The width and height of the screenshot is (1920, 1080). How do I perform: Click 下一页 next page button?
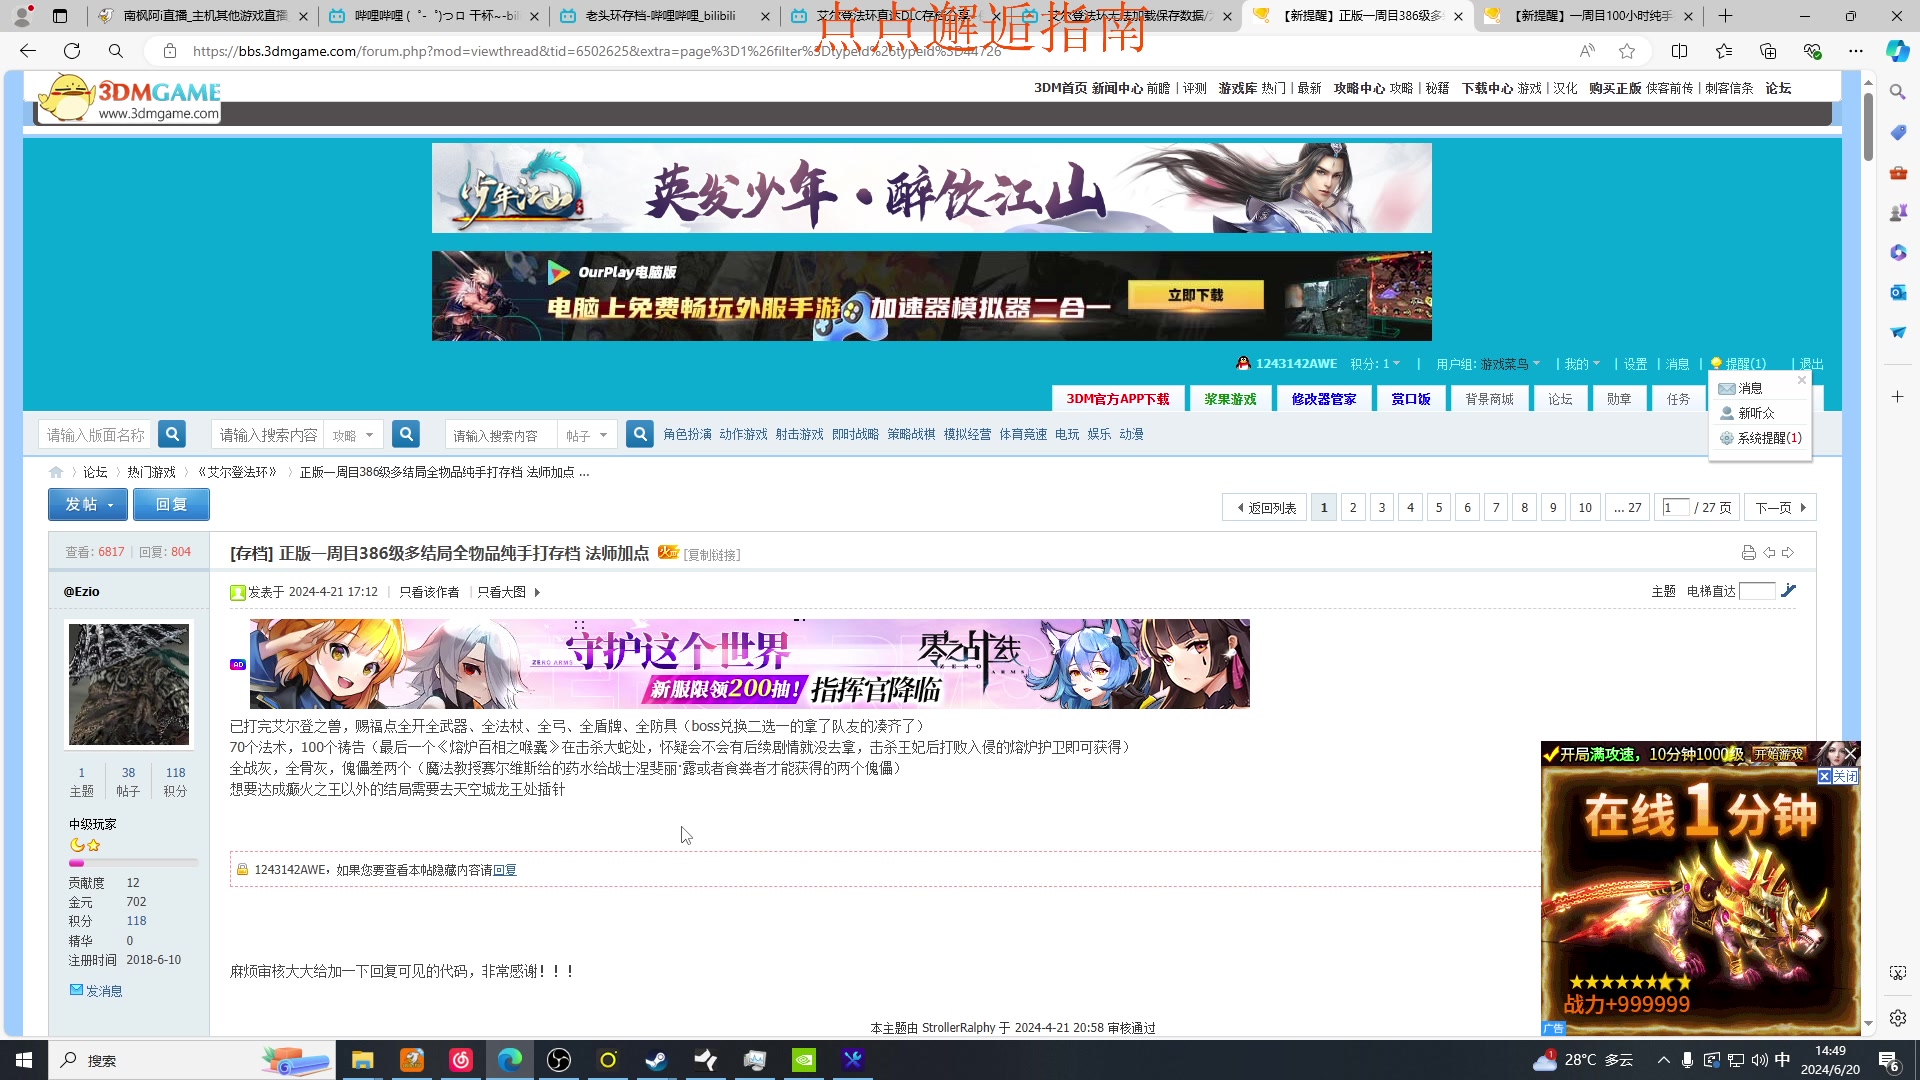point(1780,507)
